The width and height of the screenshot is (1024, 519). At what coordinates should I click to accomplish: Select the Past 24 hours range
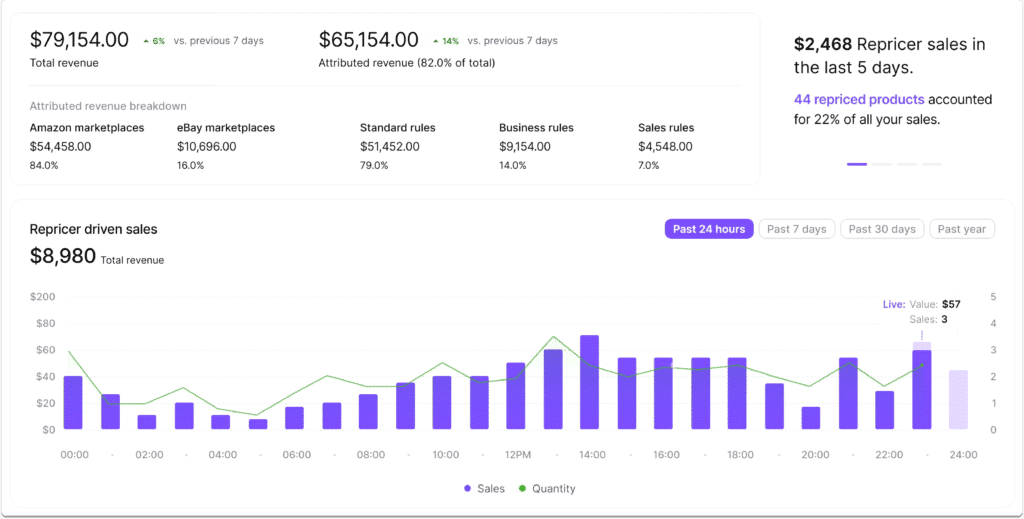pyautogui.click(x=708, y=229)
